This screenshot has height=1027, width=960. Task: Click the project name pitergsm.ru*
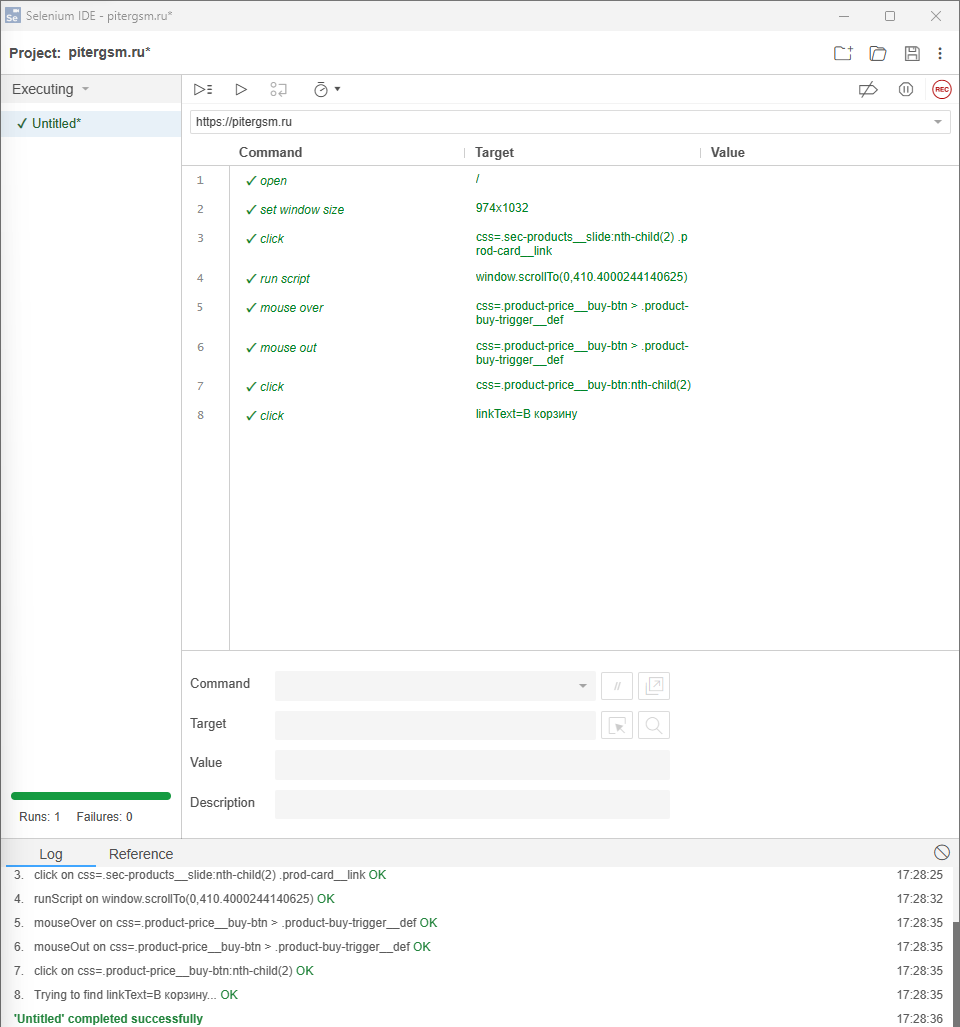coord(109,52)
